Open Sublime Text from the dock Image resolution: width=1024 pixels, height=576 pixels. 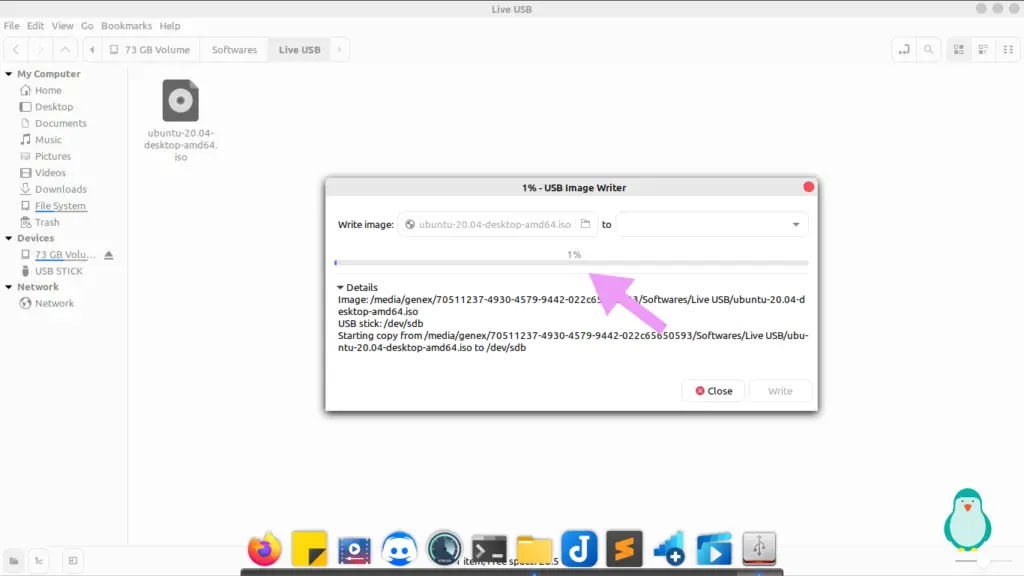624,549
